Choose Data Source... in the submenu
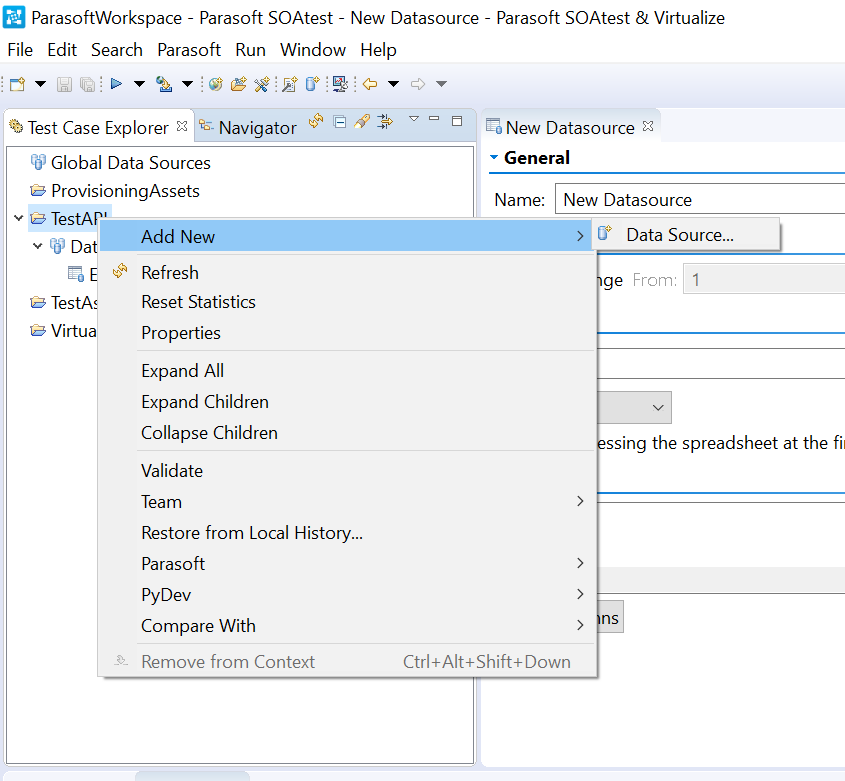Image resolution: width=845 pixels, height=781 pixels. 685,235
